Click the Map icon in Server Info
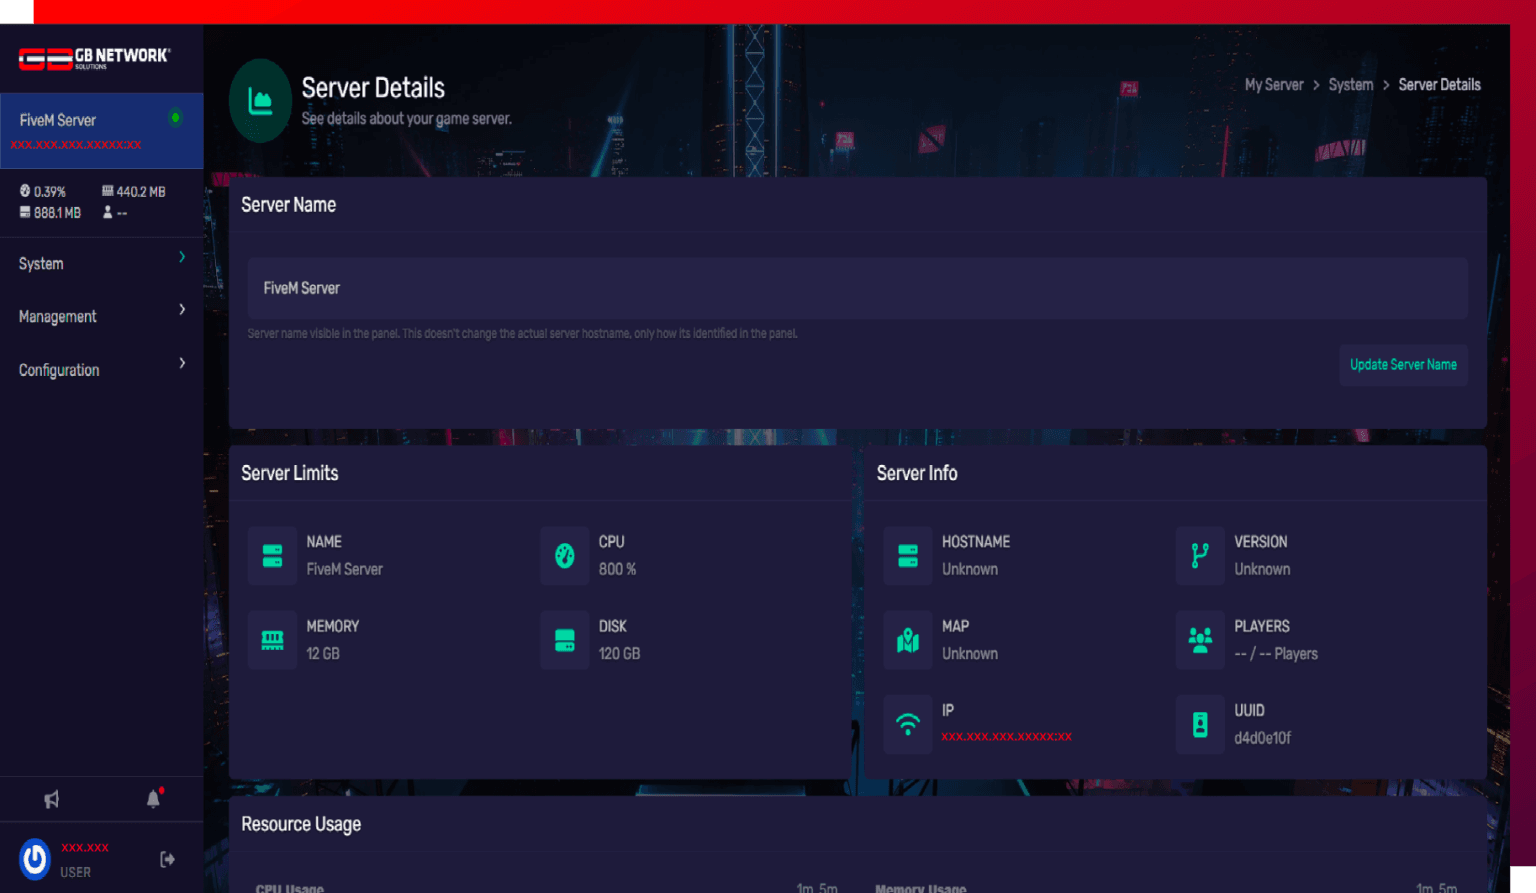1536x893 pixels. click(x=907, y=640)
